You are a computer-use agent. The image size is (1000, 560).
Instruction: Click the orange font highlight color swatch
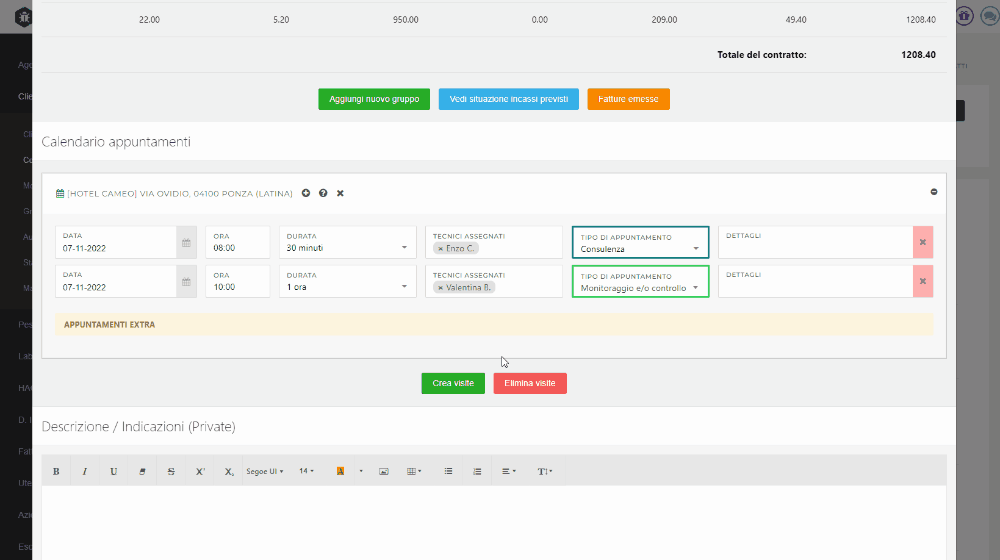click(341, 471)
